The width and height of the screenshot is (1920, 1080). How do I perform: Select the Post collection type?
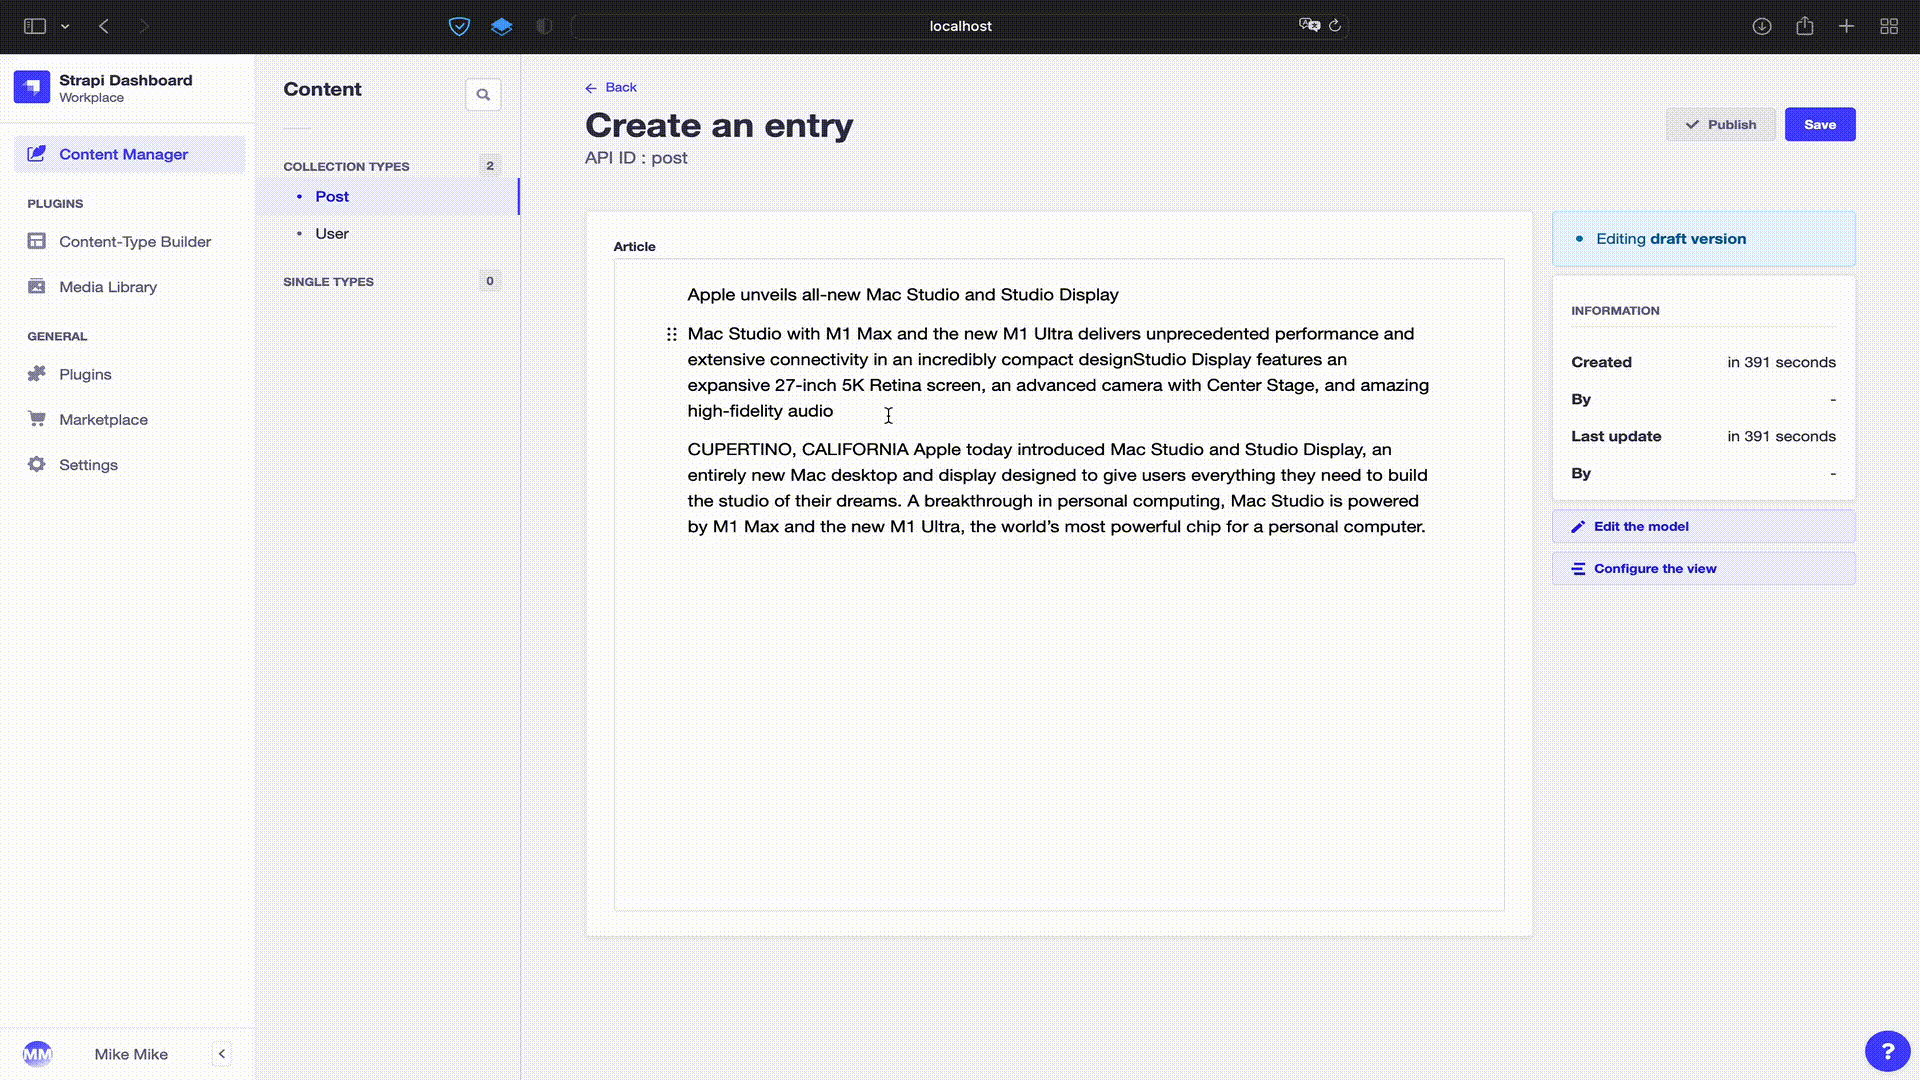tap(332, 197)
